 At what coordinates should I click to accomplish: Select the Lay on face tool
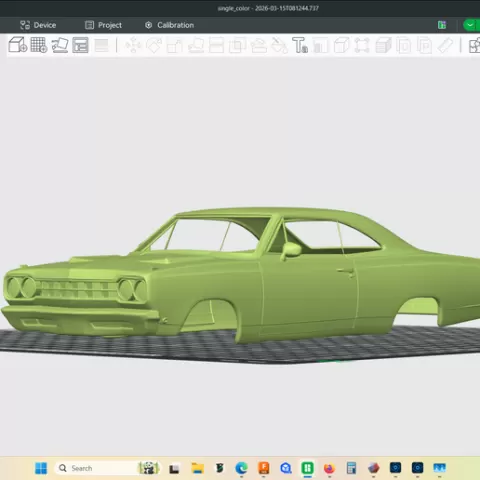pos(196,46)
